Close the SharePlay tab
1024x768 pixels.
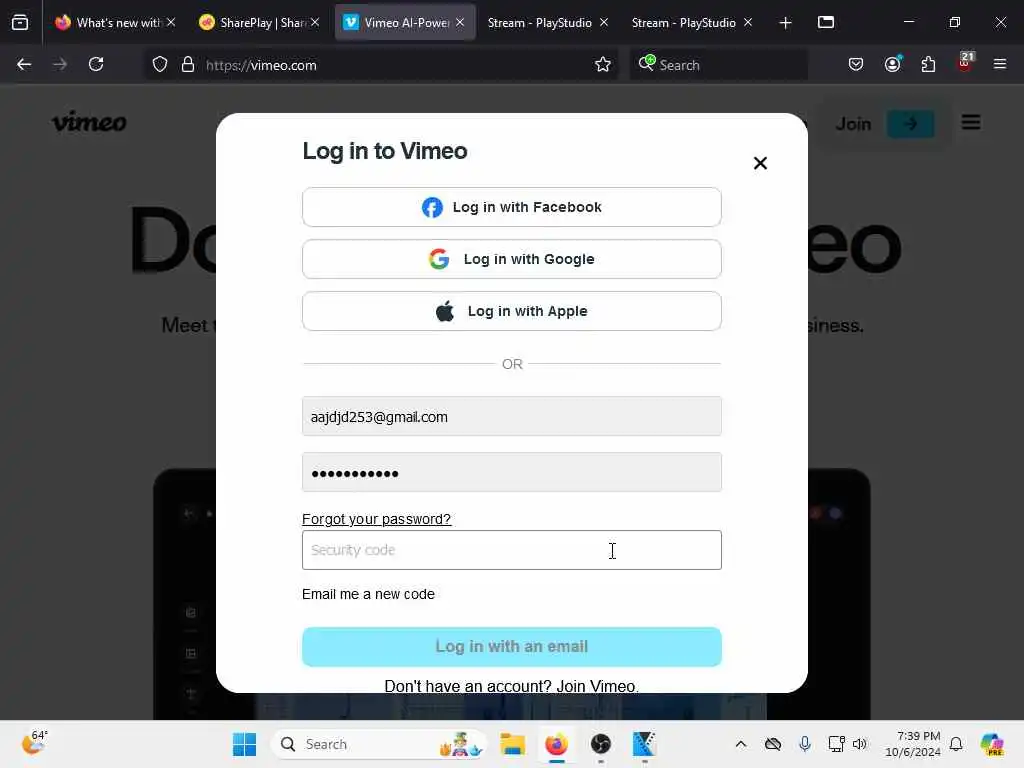pos(315,22)
